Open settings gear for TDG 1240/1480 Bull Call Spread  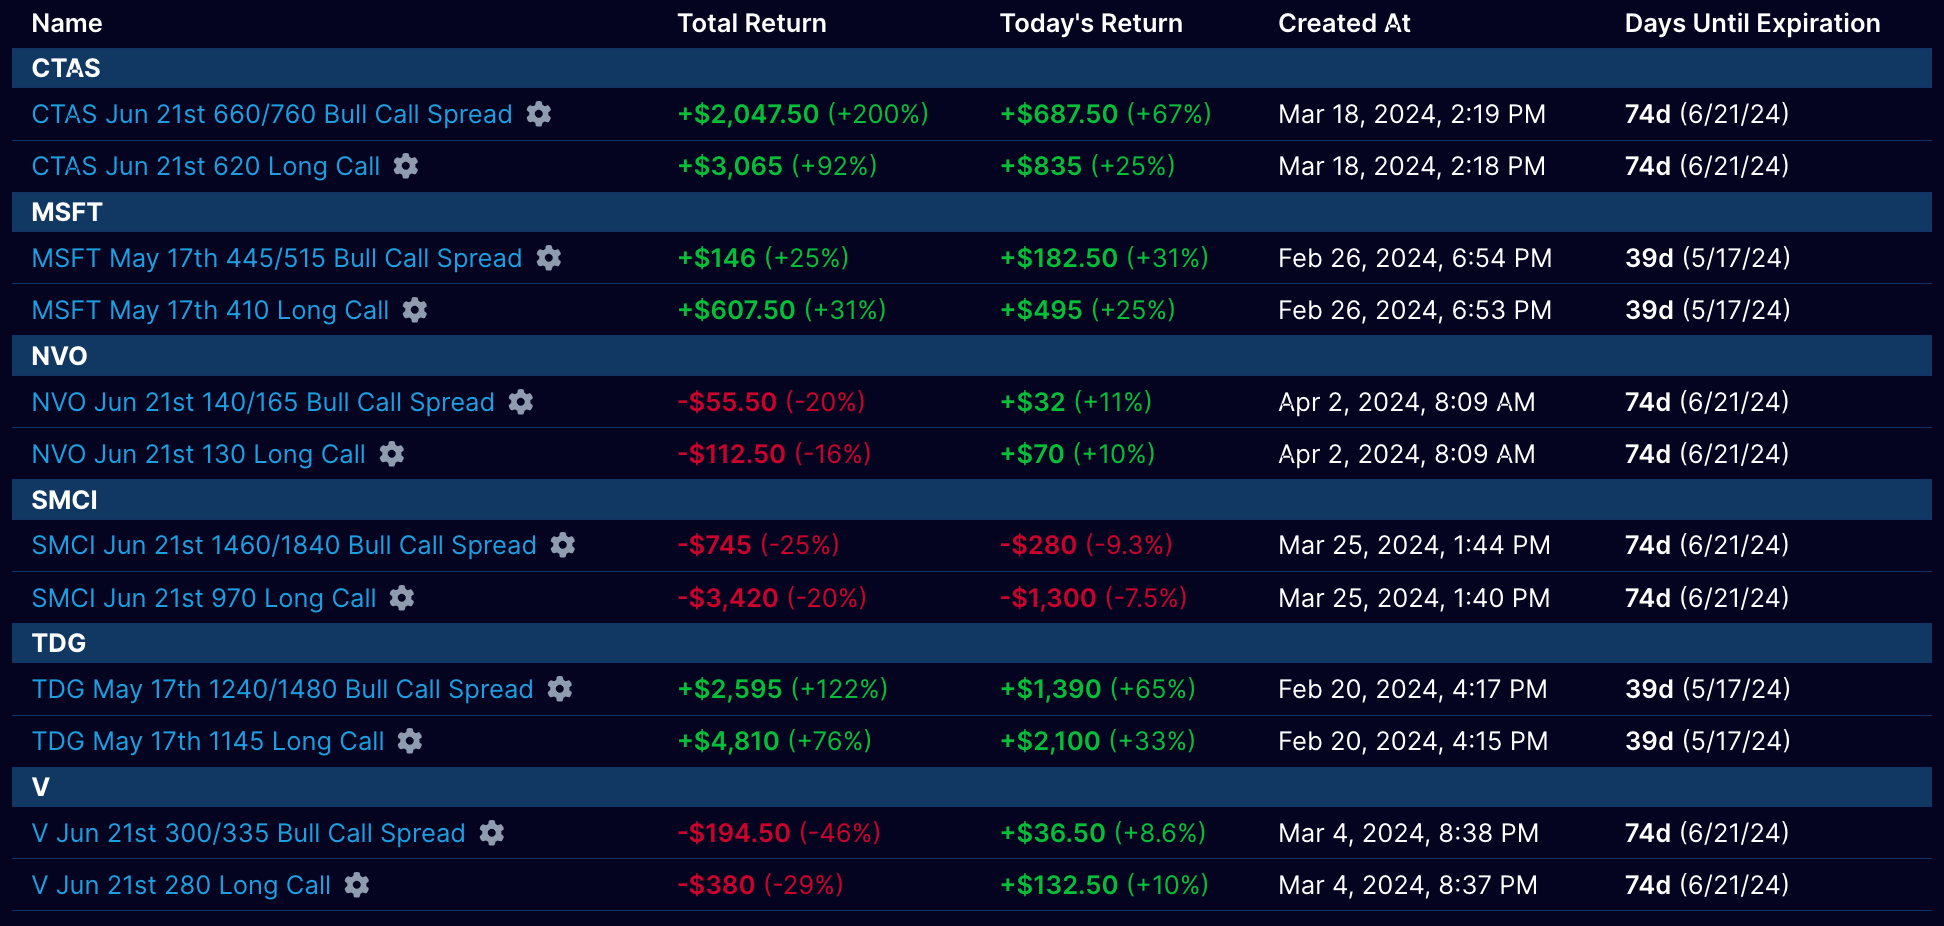(x=560, y=689)
